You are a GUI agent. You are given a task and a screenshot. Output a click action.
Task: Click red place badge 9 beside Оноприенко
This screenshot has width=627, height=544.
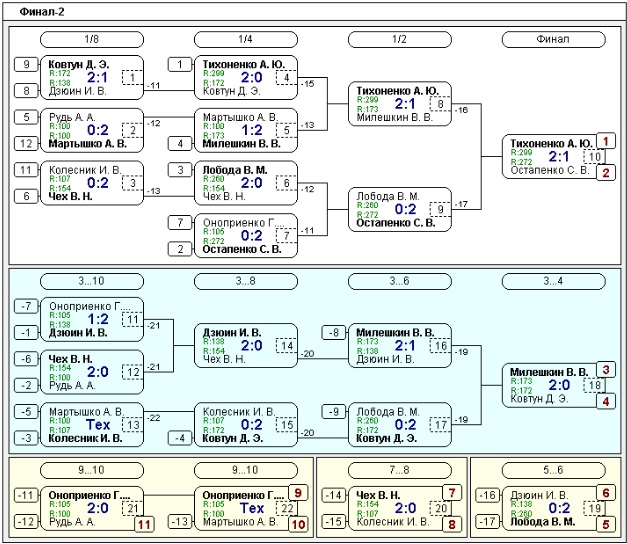(298, 493)
